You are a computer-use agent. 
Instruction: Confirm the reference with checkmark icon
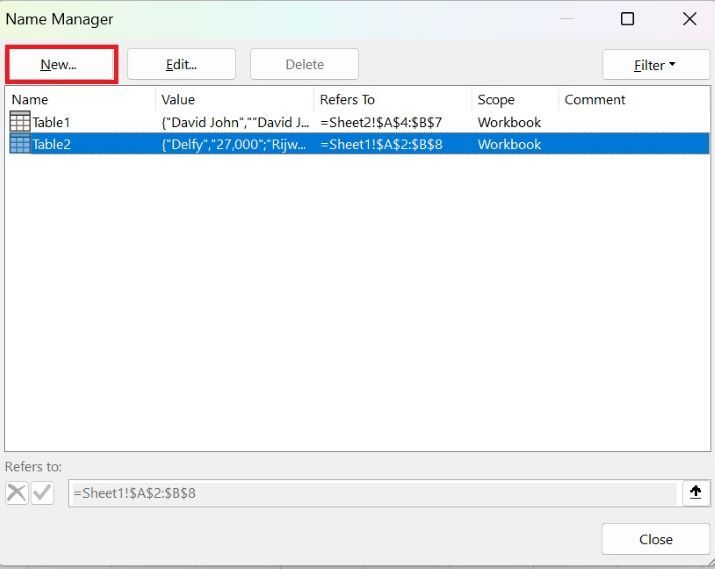(x=42, y=493)
